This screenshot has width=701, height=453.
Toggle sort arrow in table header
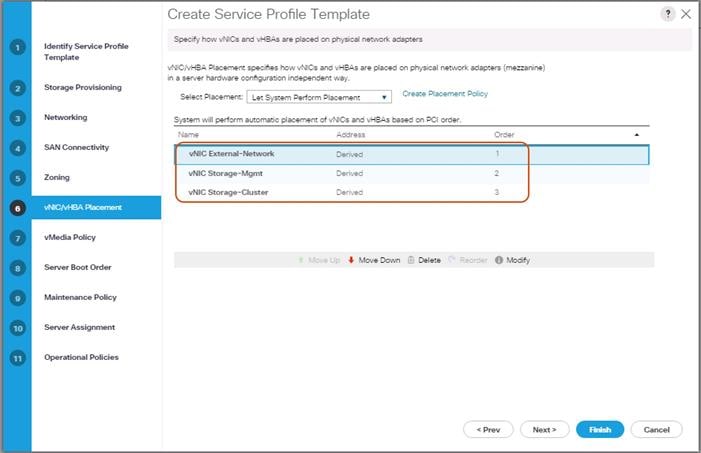pos(637,134)
